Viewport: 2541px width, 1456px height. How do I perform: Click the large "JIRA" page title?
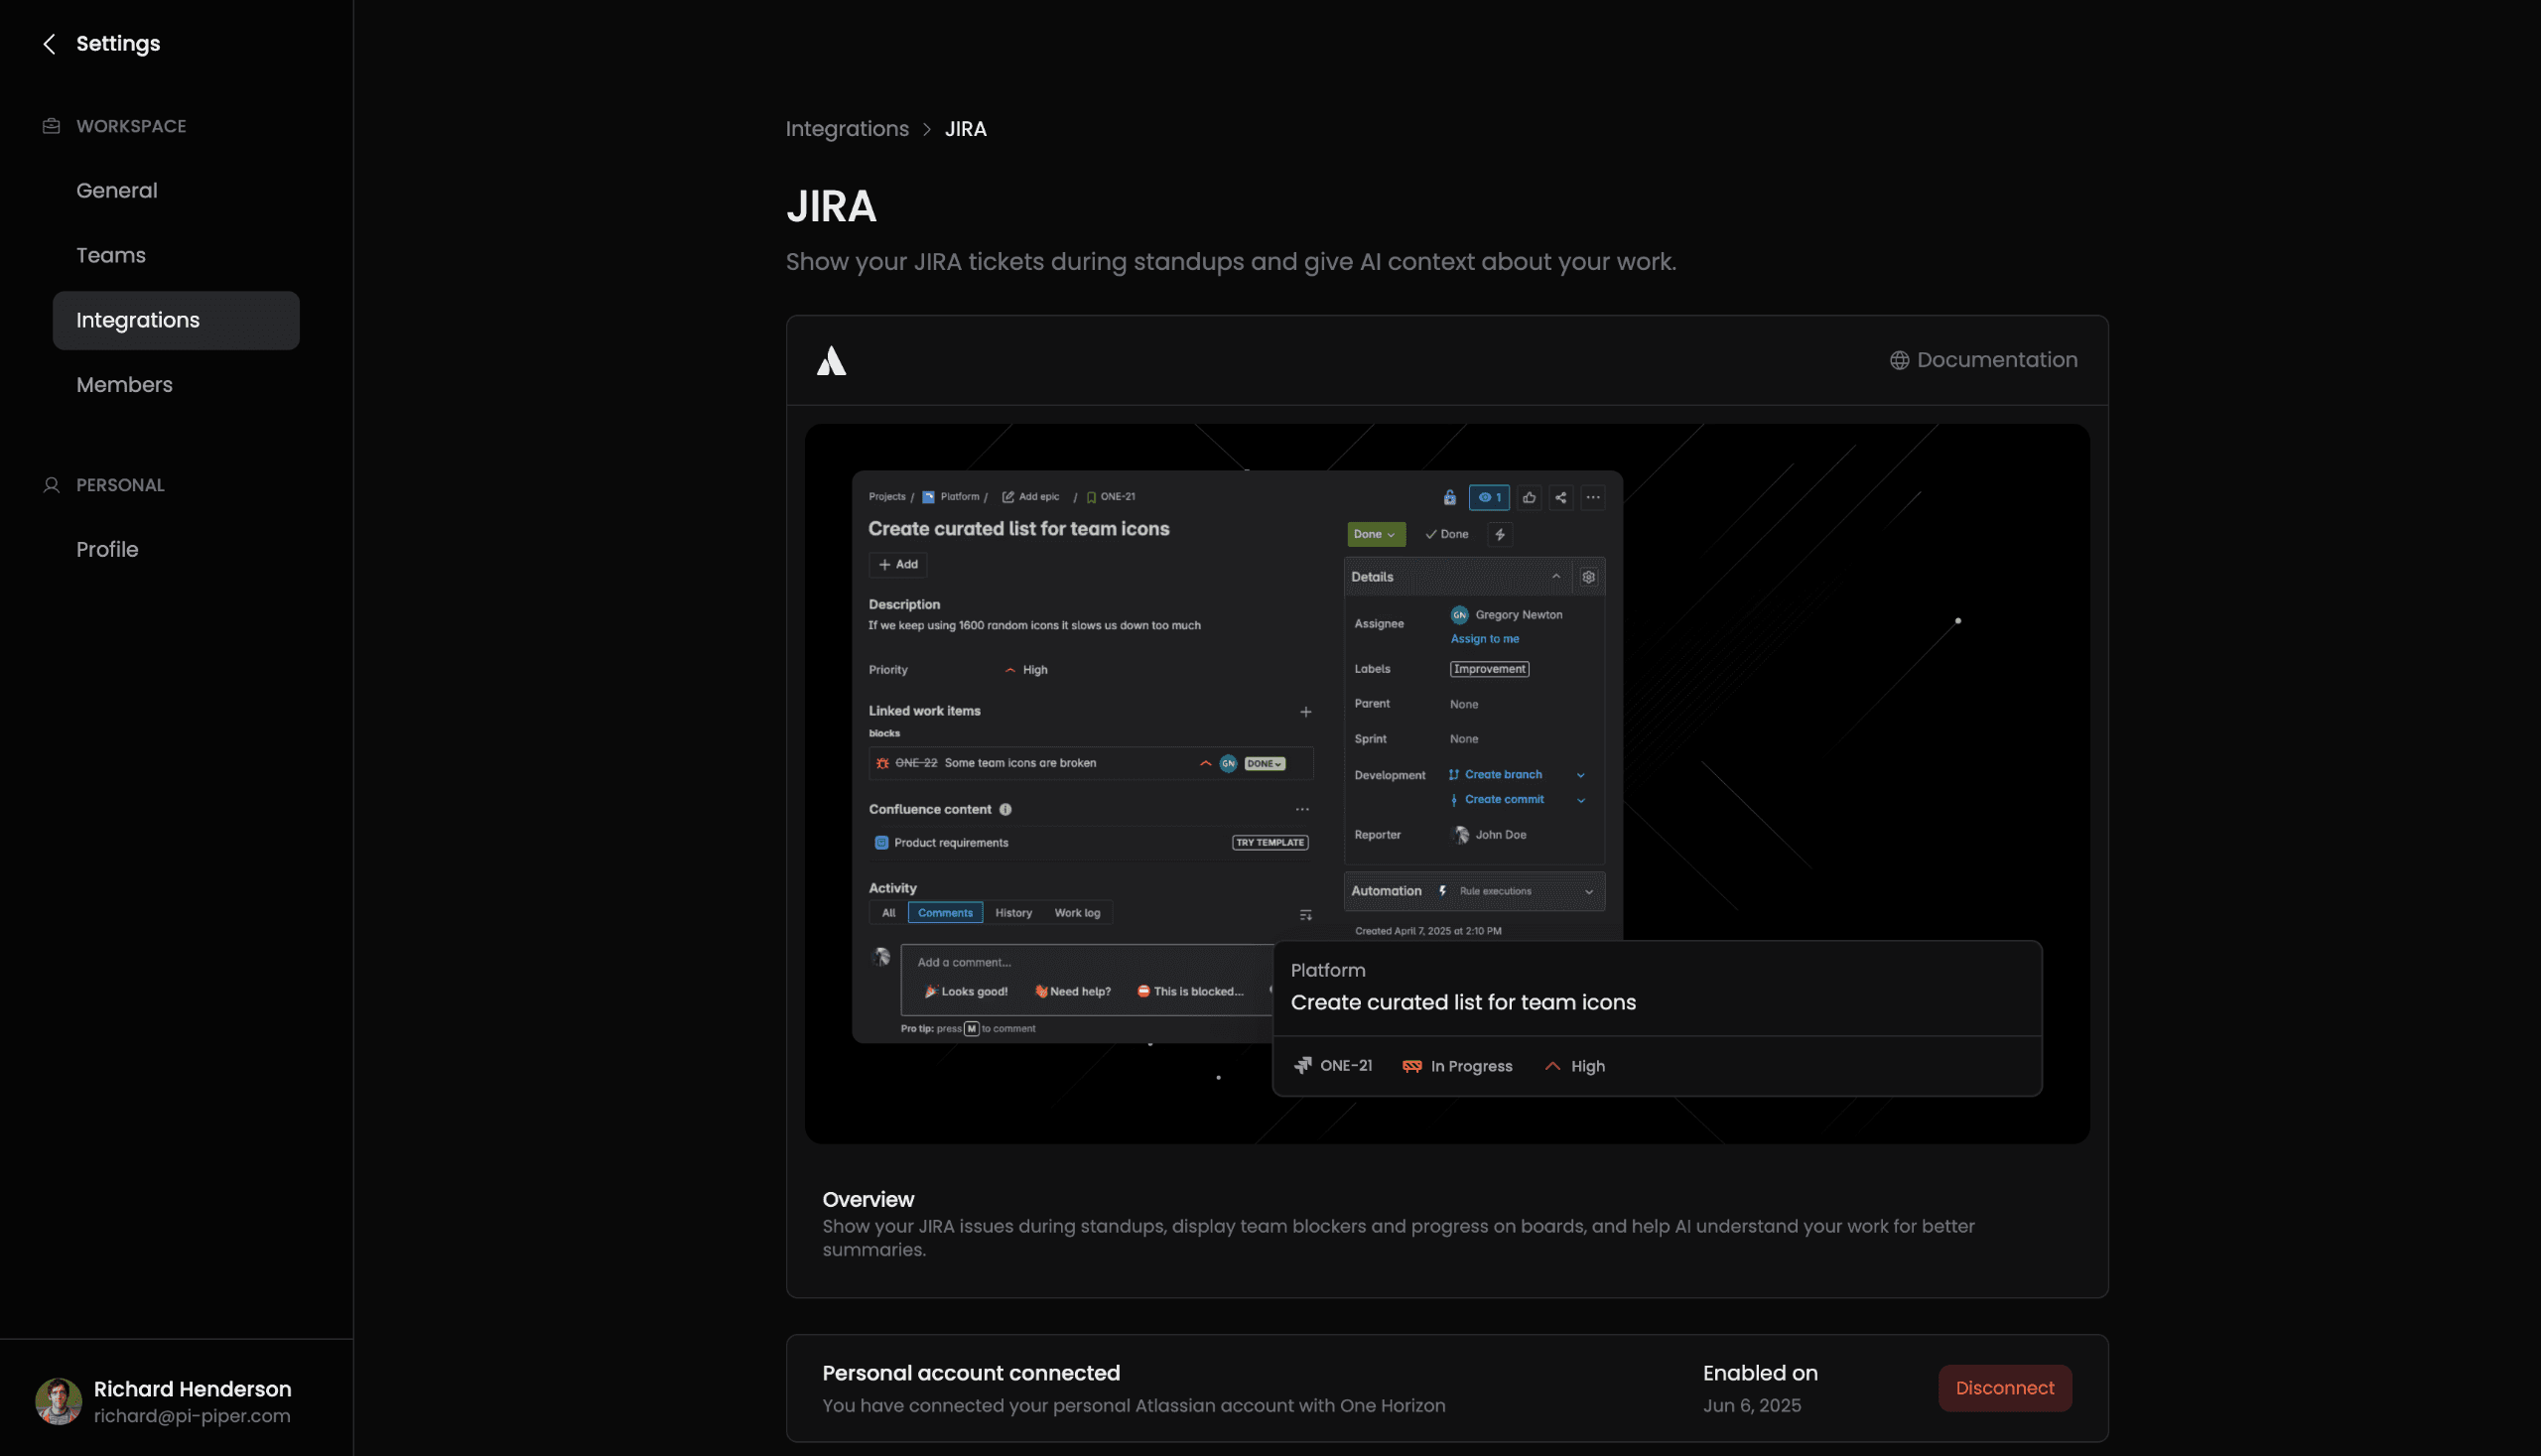(831, 207)
